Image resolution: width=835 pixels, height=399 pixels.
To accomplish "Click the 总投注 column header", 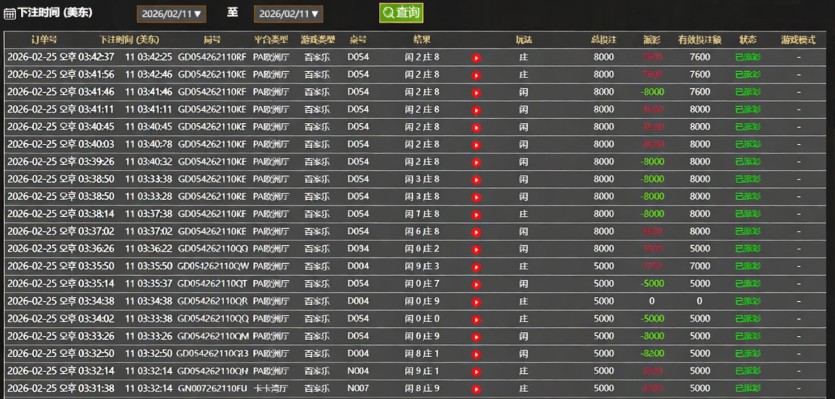I will 603,40.
